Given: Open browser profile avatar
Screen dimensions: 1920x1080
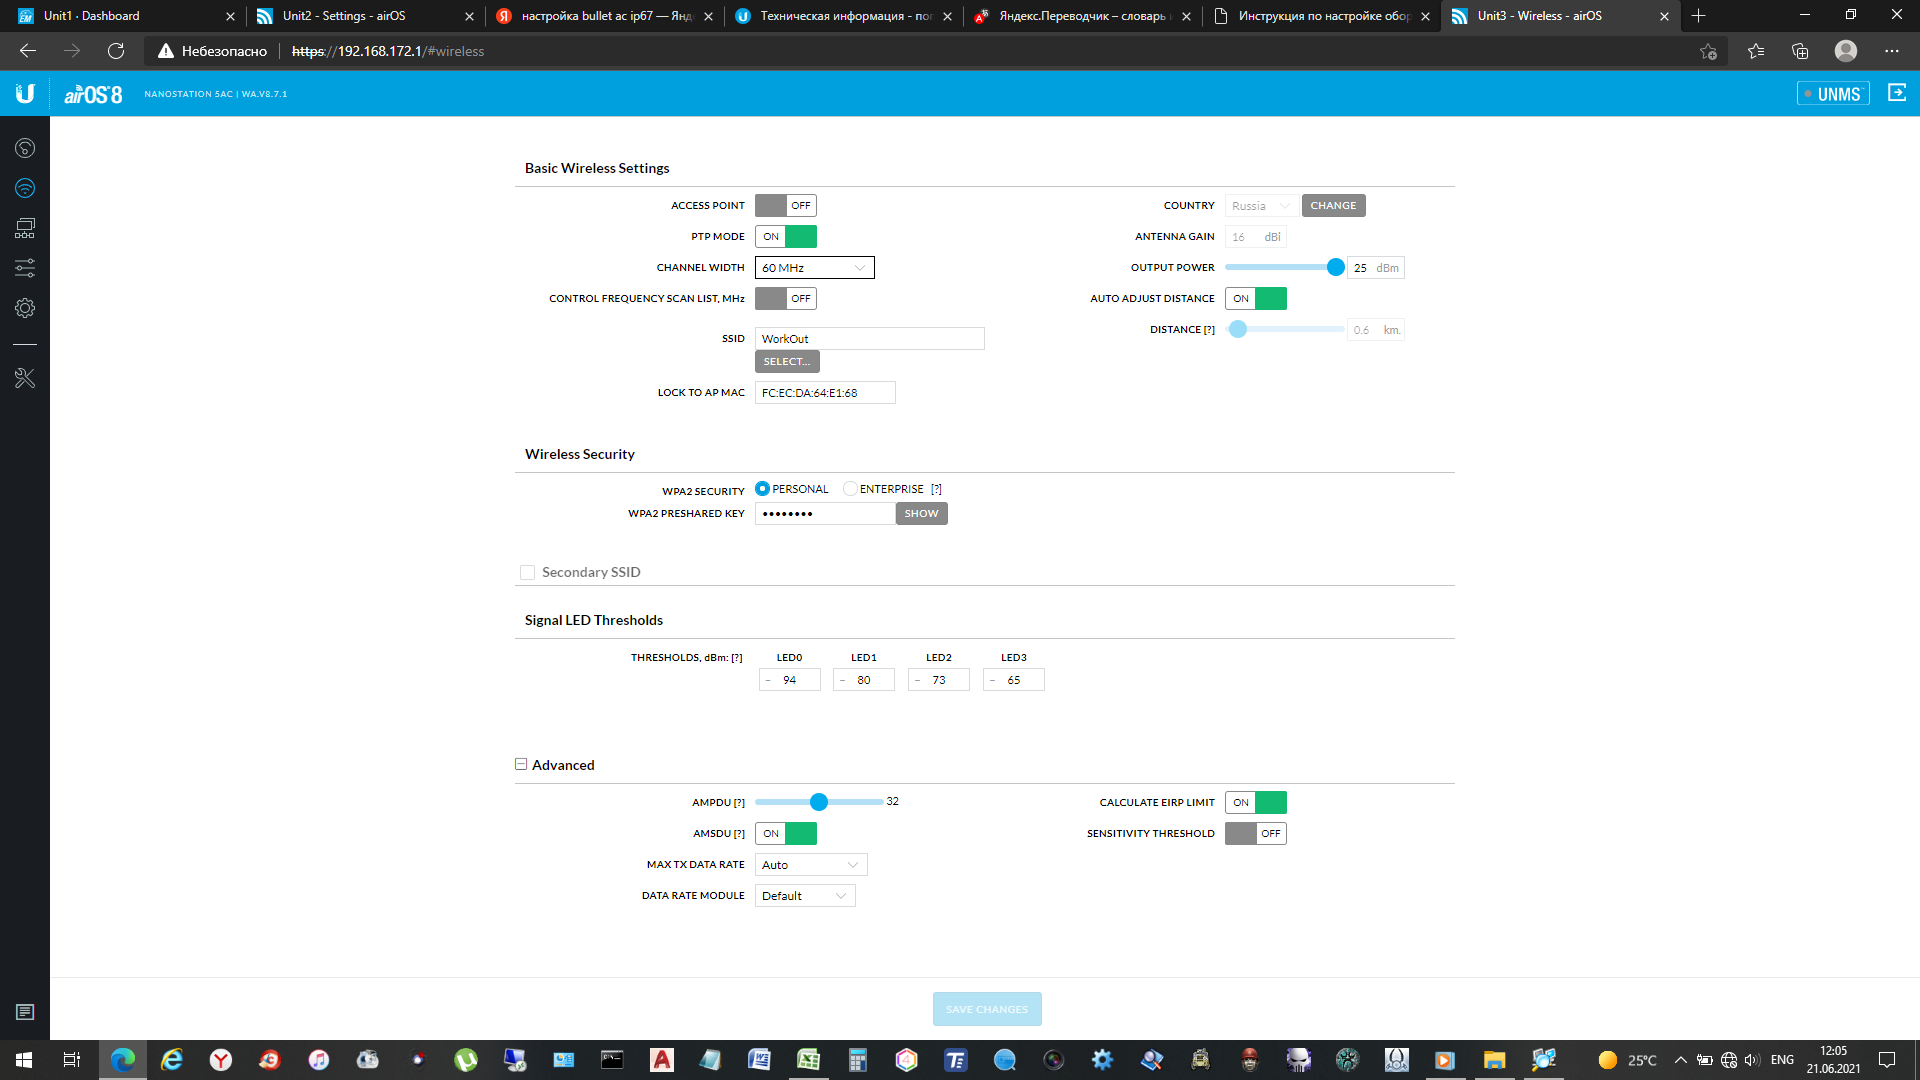Looking at the screenshot, I should click(x=1846, y=51).
